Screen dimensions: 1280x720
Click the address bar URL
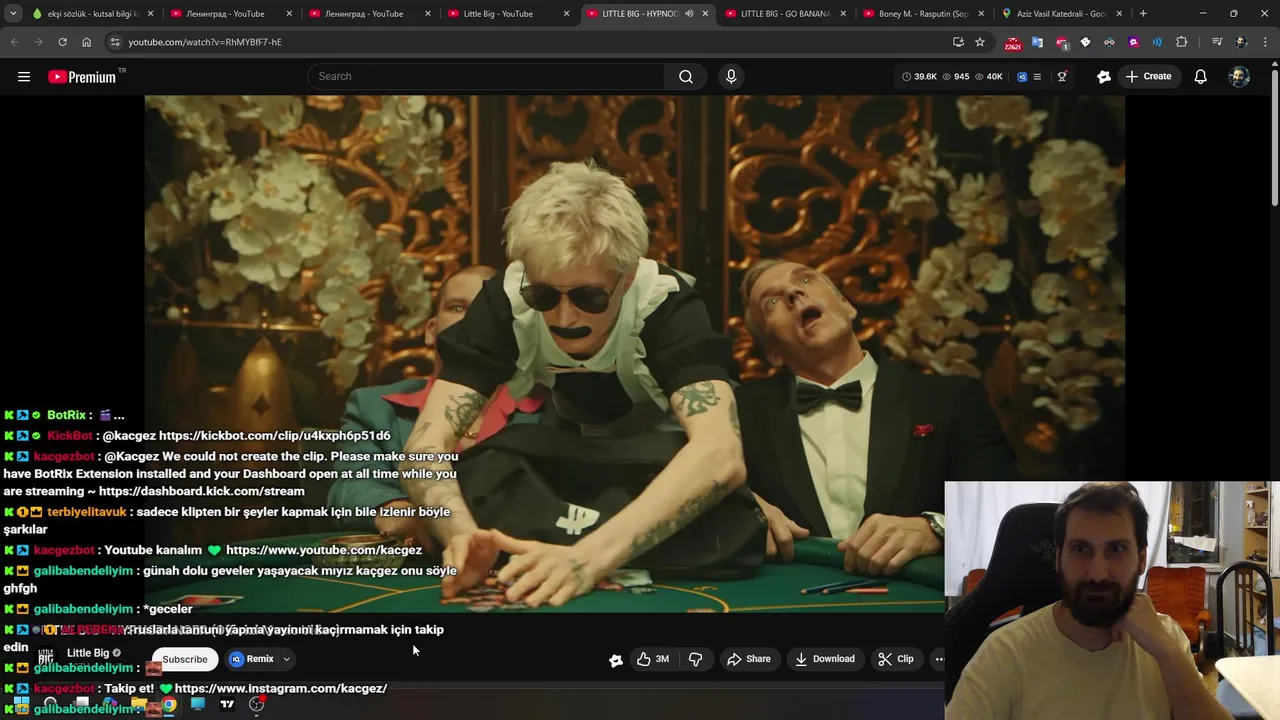(x=205, y=42)
